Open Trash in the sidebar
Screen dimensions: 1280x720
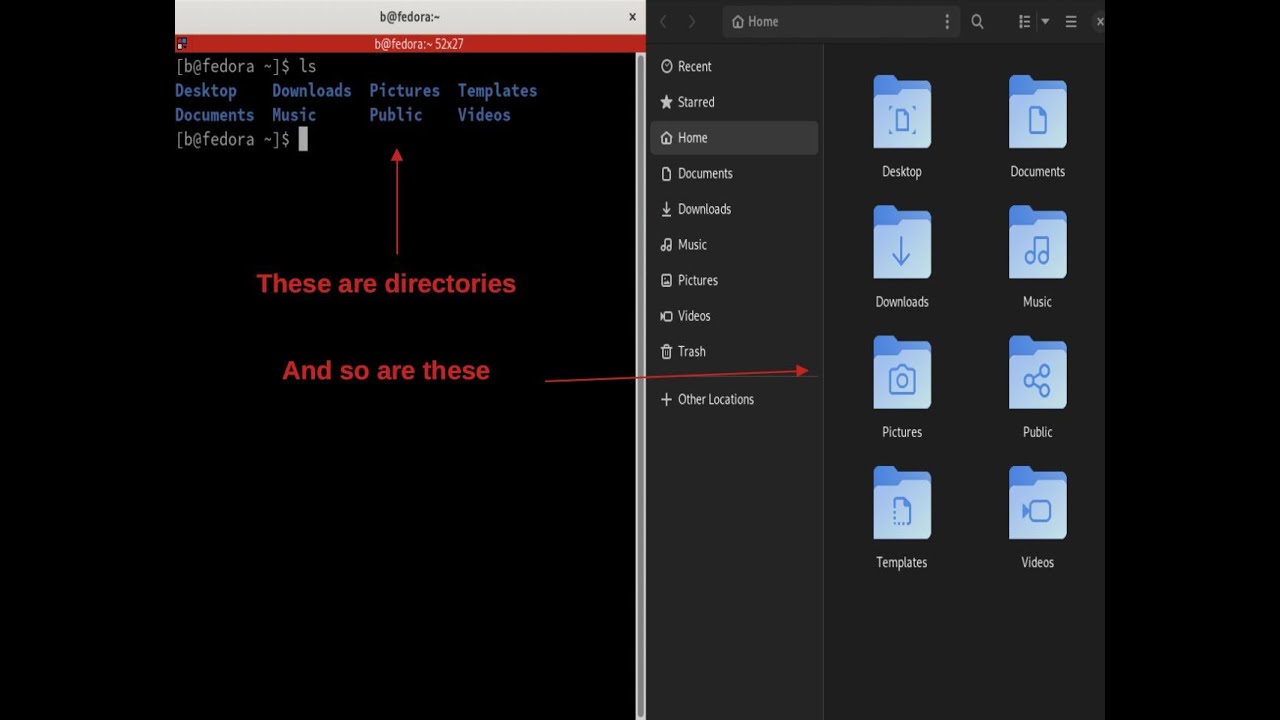734,352
